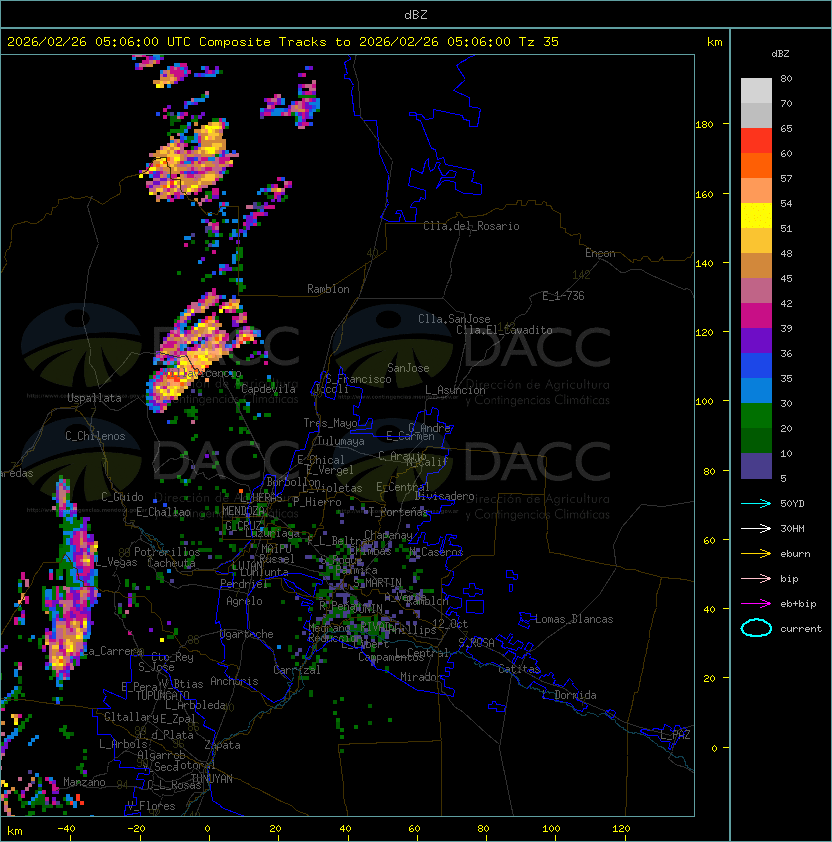Click the 'eb+bip' legend label
The image size is (832, 842).
798,604
